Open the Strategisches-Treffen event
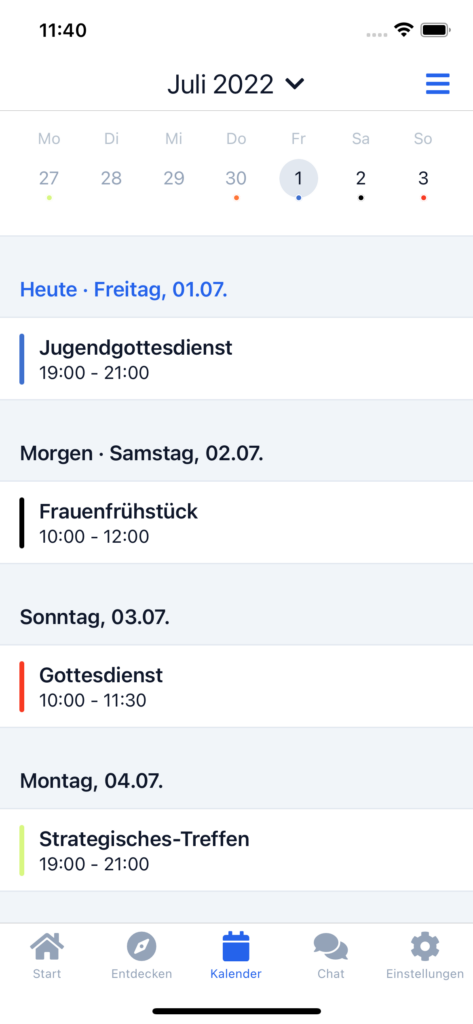 [x=236, y=850]
